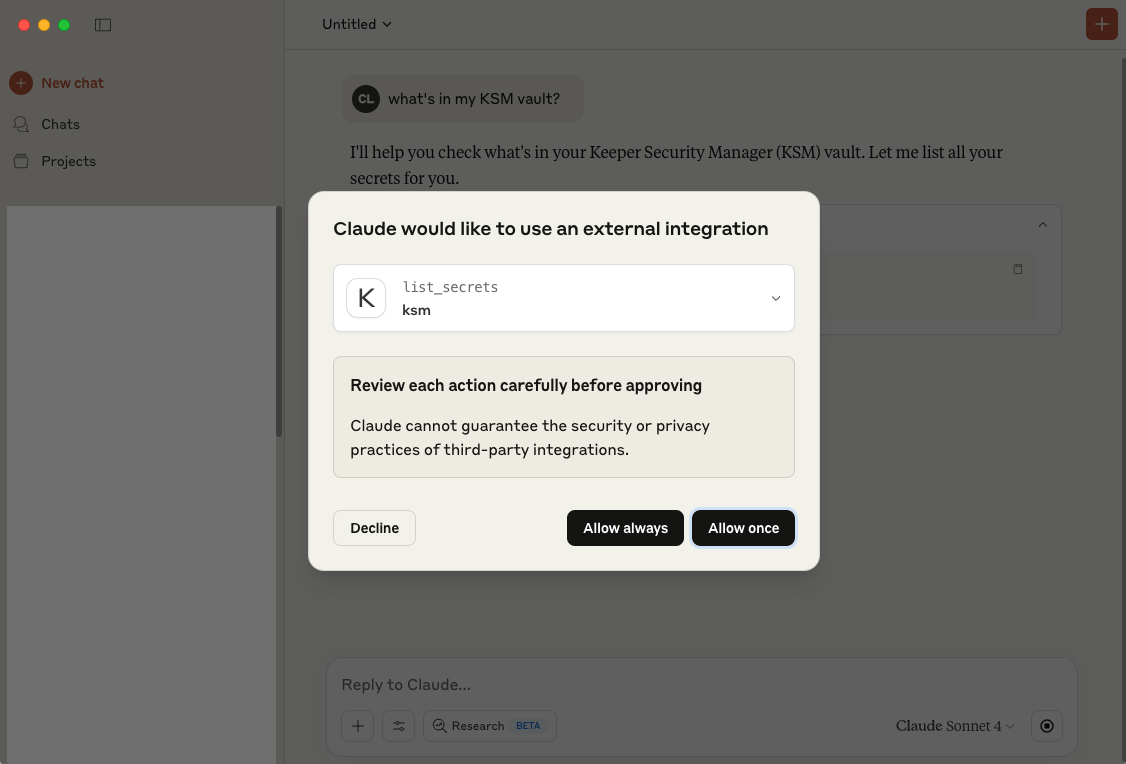
Task: Click Allow always for ksm
Action: pyautogui.click(x=625, y=528)
